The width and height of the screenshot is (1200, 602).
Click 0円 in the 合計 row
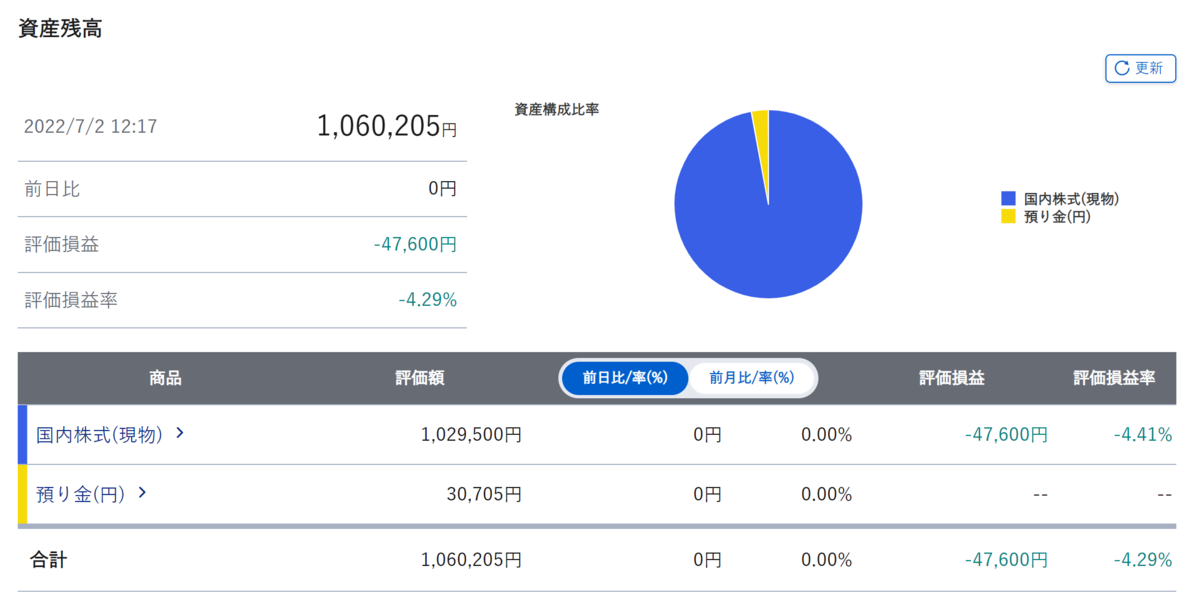pos(707,560)
